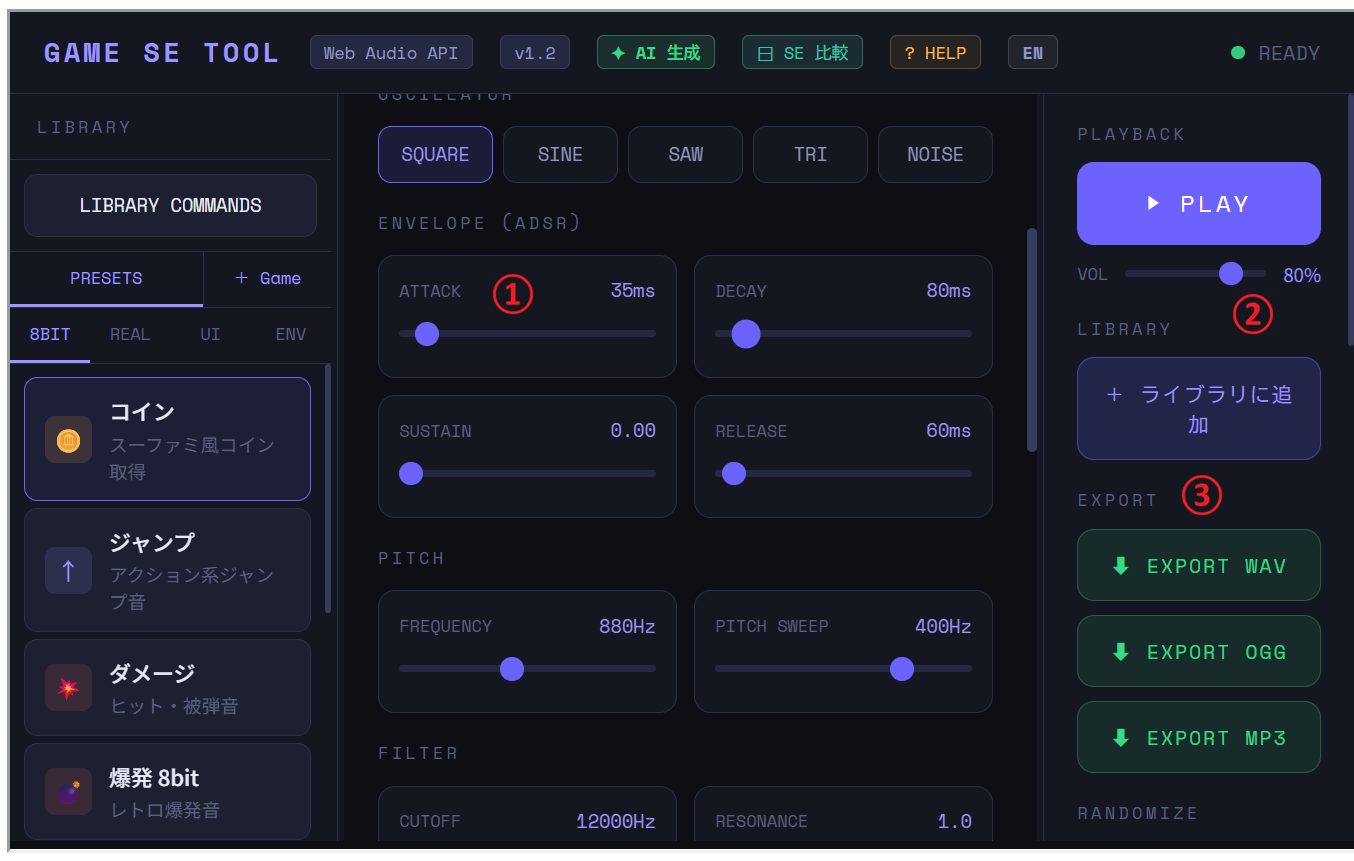Screen dimensions: 1354x861
Task: Click the VOL slider handle
Action: click(x=1231, y=274)
